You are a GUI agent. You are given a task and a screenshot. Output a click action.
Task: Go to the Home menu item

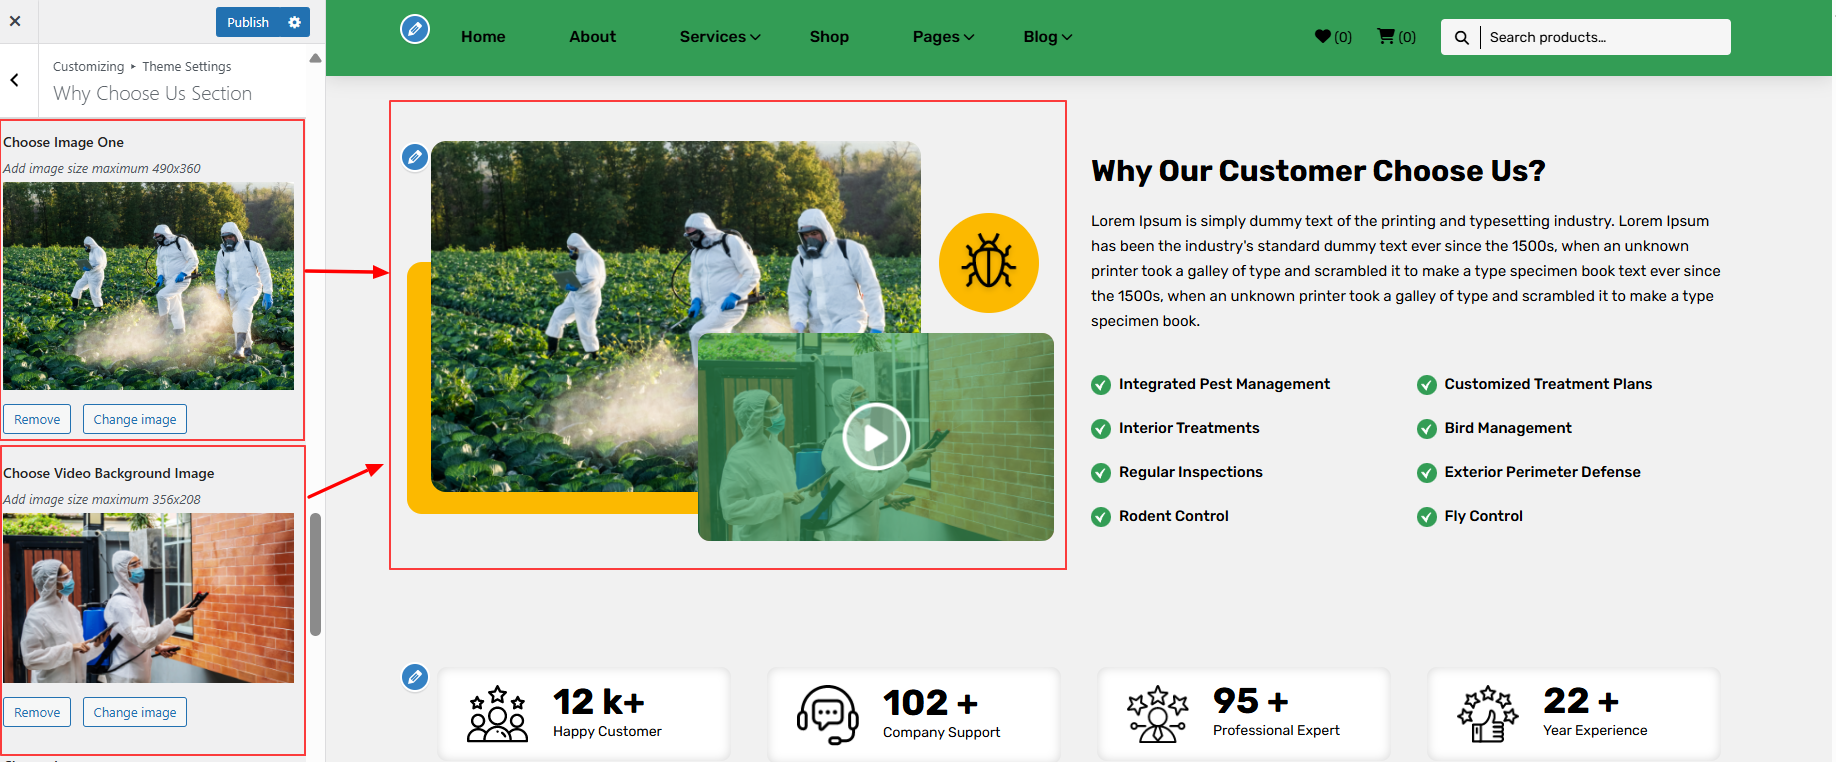tap(483, 37)
